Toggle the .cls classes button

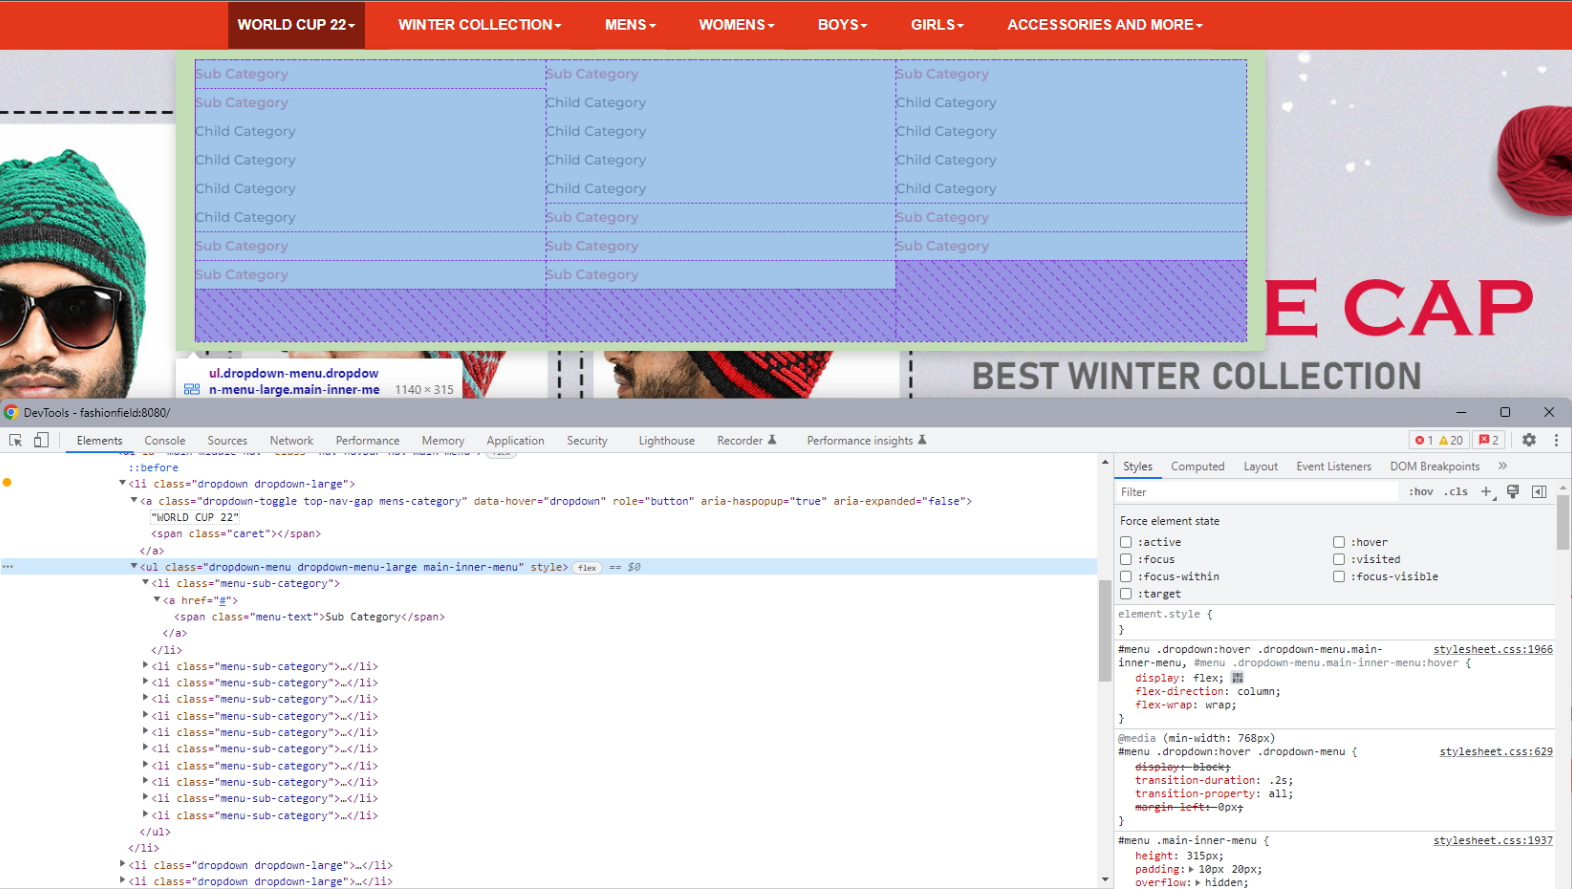click(1456, 491)
